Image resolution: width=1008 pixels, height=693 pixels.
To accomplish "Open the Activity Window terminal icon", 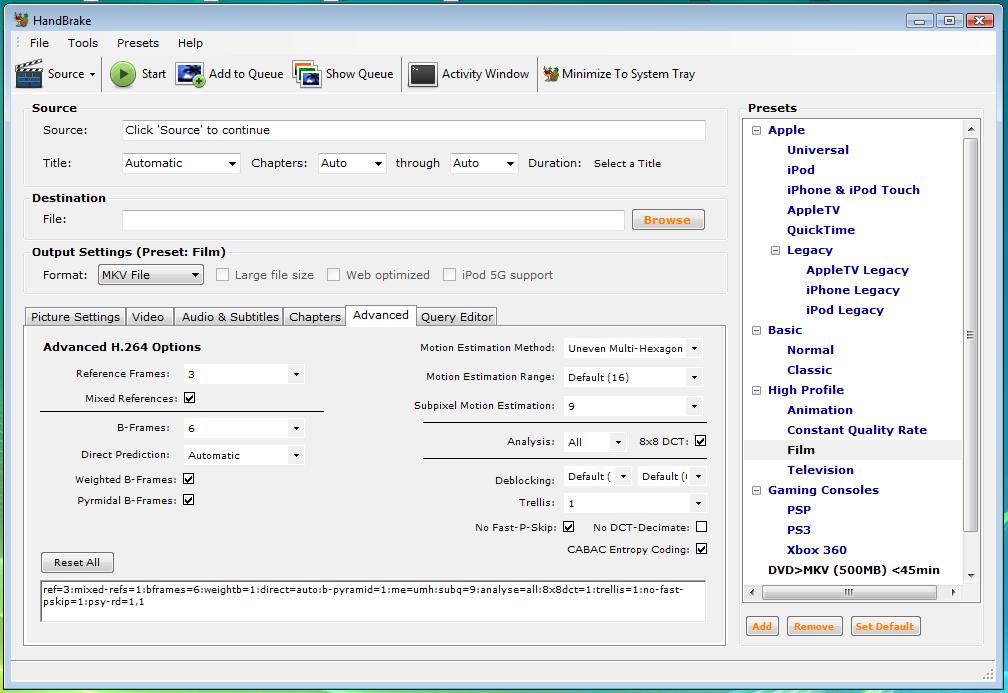I will pyautogui.click(x=422, y=74).
